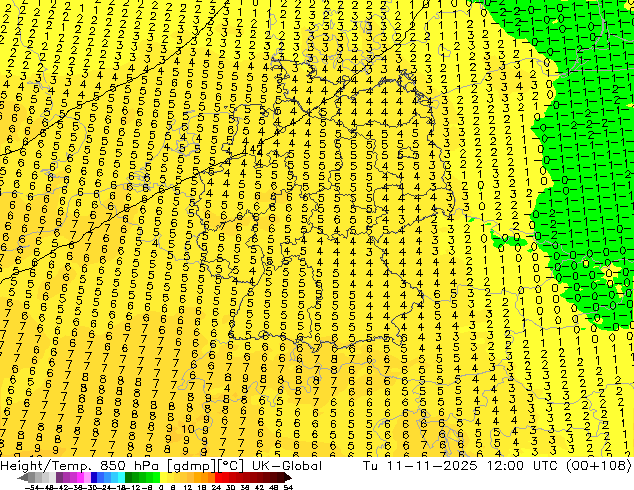Click the yellow swatch at 0 in the legend
The image size is (634, 490).
[x=163, y=477]
